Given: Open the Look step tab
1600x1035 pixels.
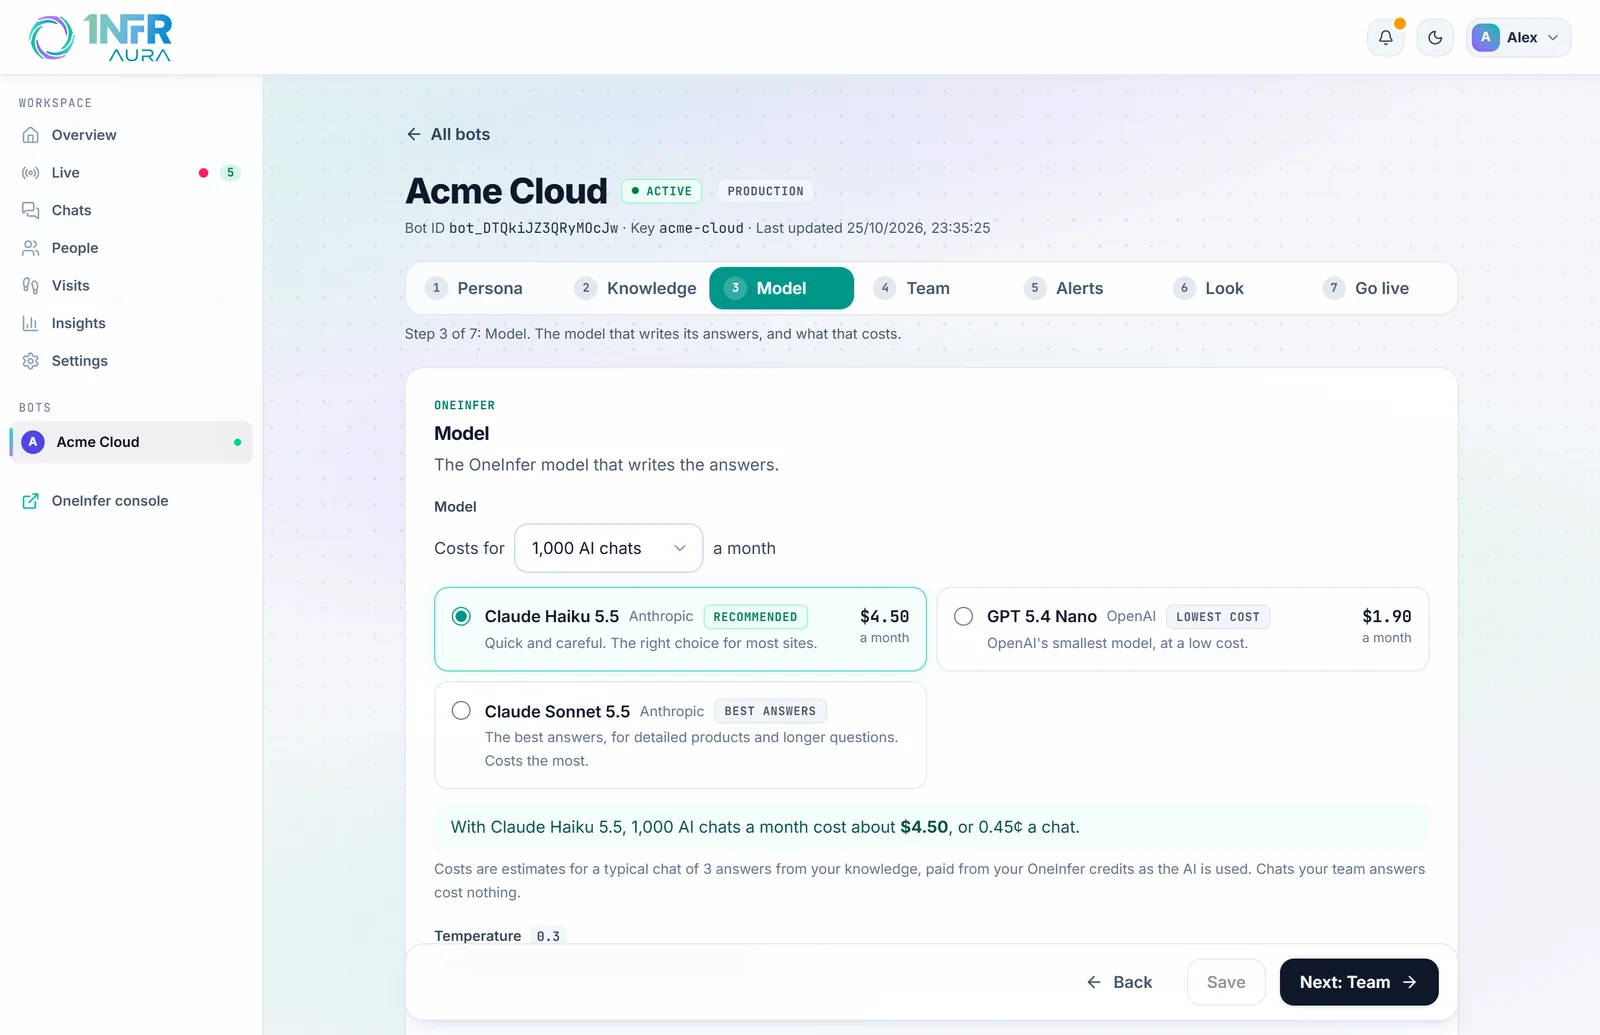Looking at the screenshot, I should click(1230, 288).
